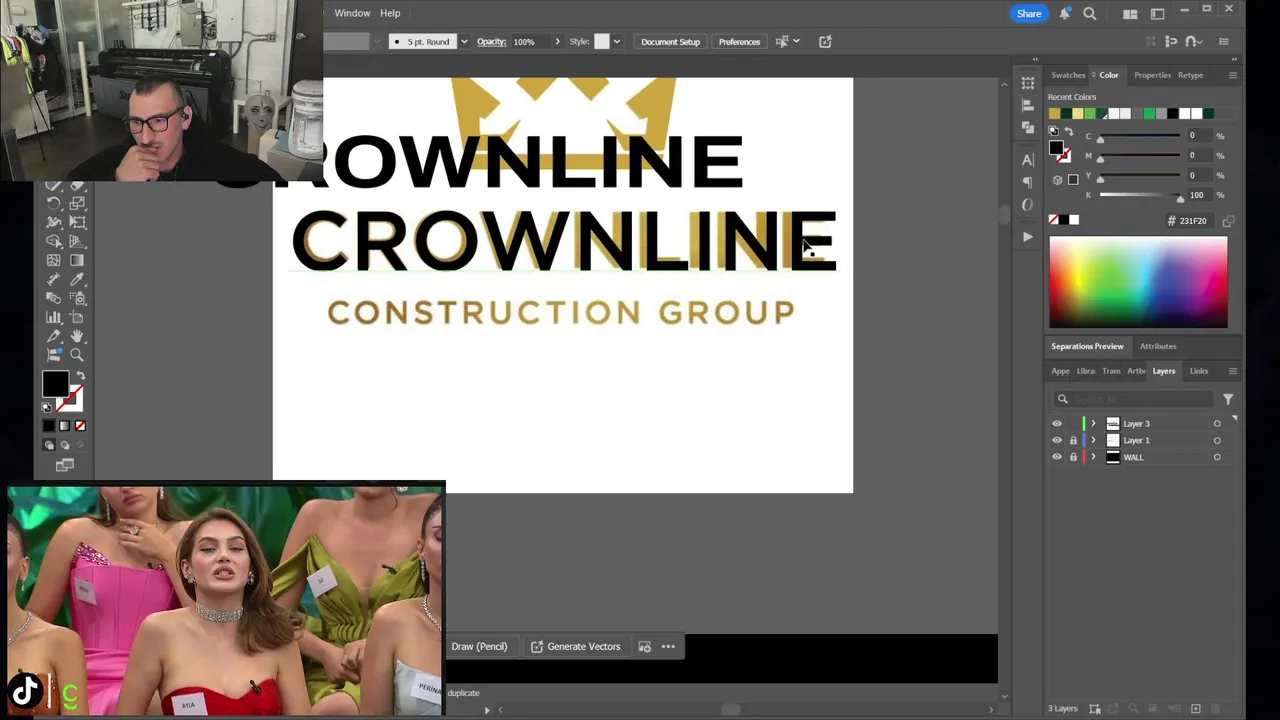Set None mode under fill box
Image resolution: width=1280 pixels, height=720 pixels.
(80, 426)
